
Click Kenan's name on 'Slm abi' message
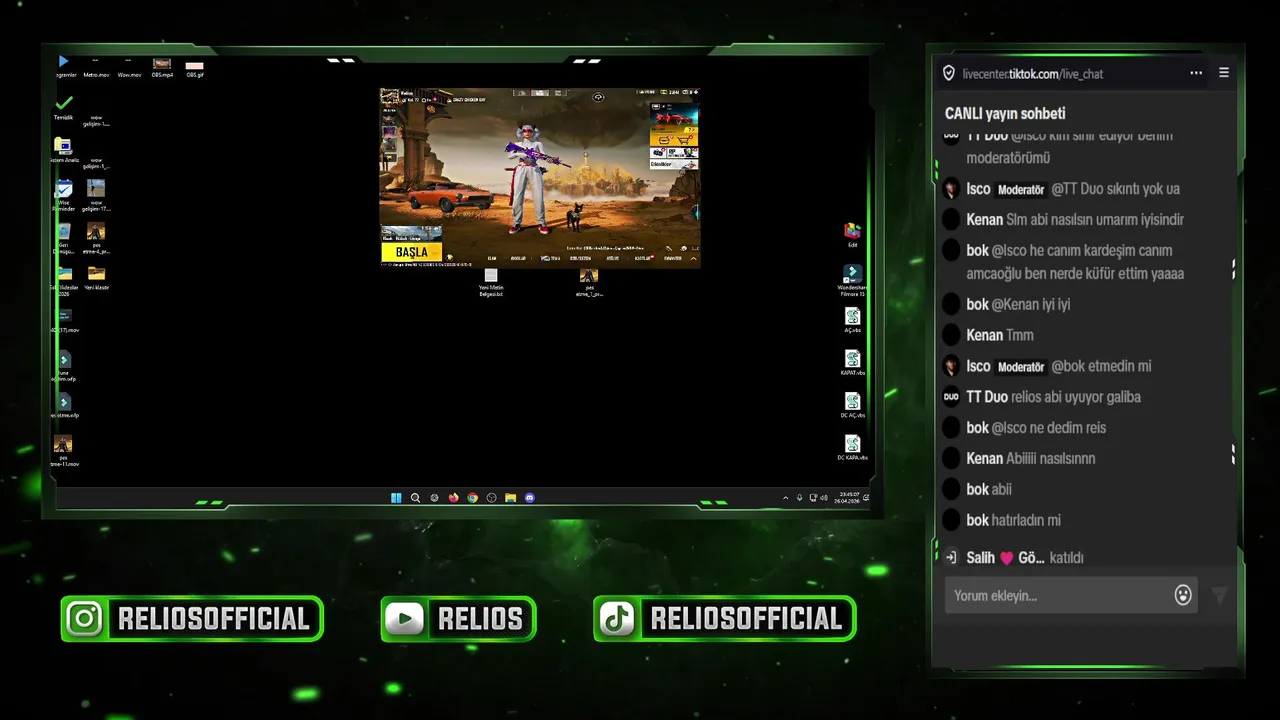click(x=985, y=220)
